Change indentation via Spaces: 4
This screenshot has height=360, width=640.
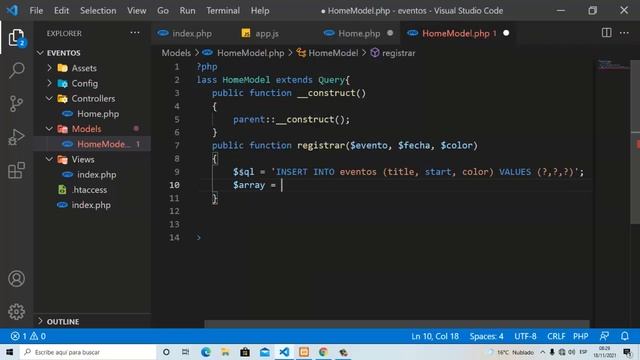click(486, 336)
